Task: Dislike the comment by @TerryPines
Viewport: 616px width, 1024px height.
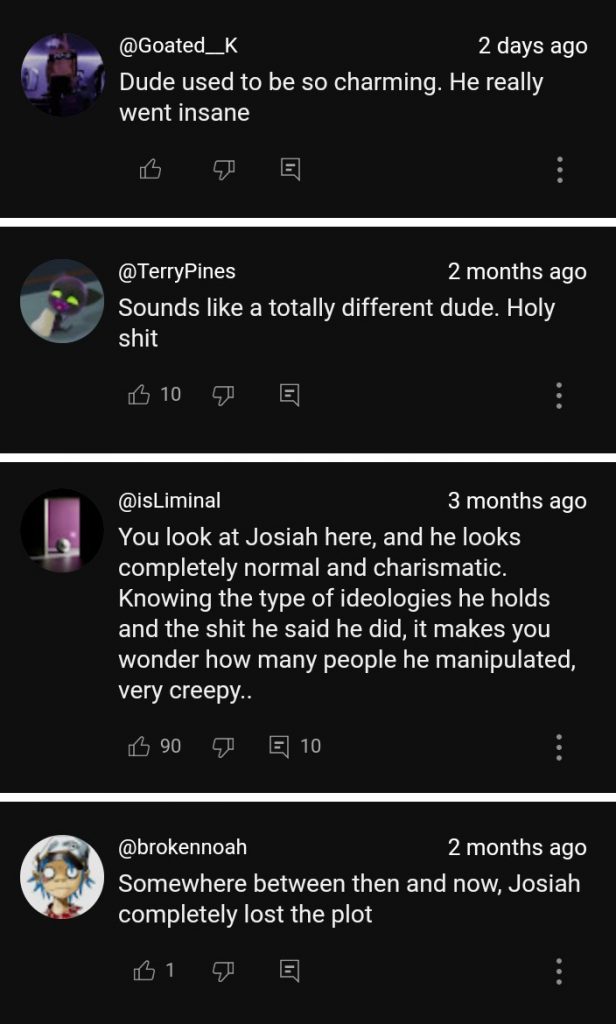Action: (224, 395)
